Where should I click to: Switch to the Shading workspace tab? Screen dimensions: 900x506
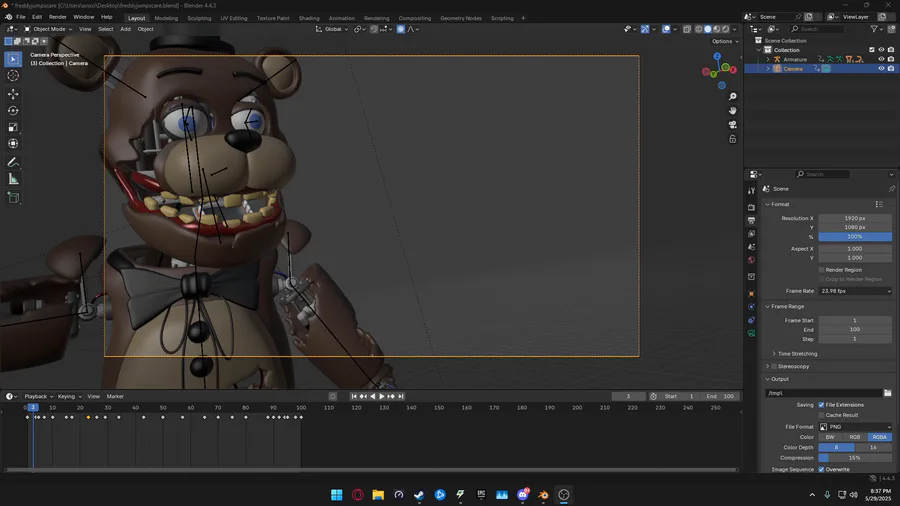coord(309,18)
